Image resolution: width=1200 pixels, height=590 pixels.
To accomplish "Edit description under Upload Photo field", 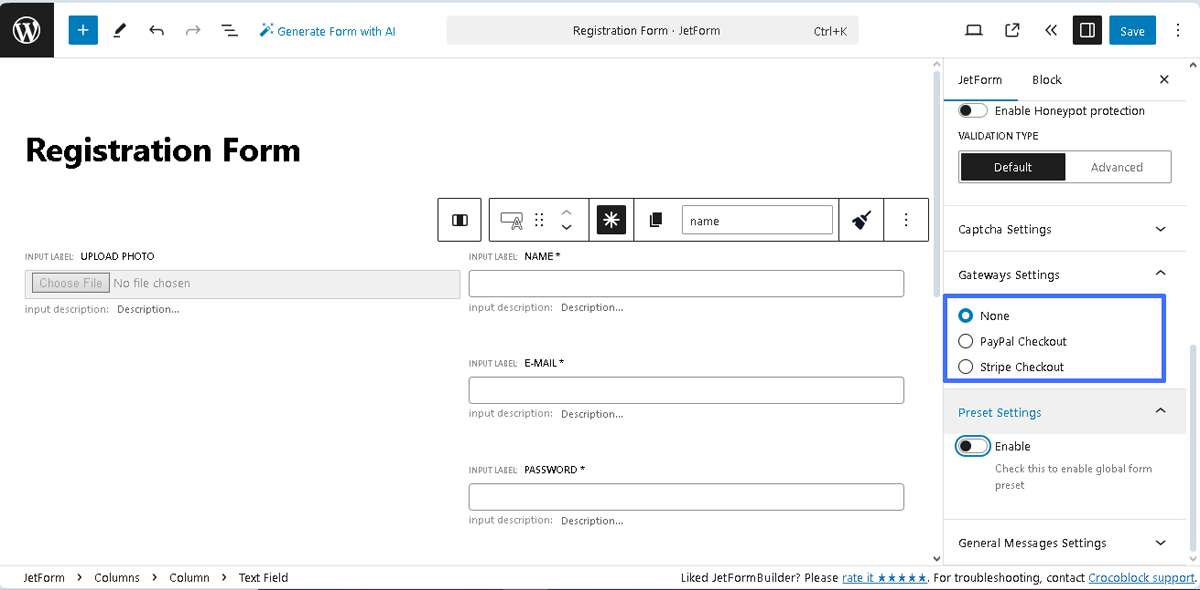I will click(148, 310).
